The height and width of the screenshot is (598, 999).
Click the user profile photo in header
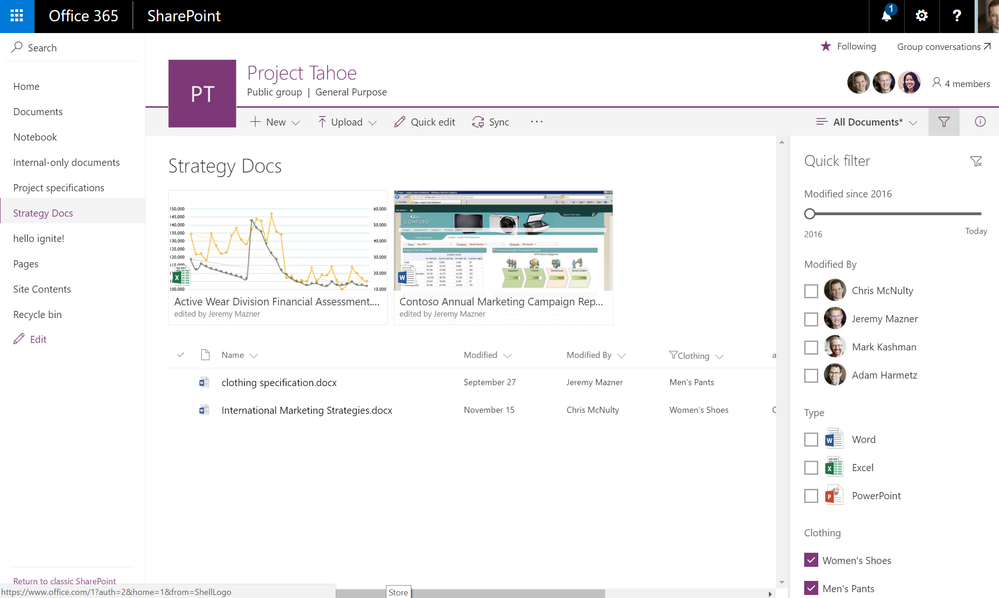click(988, 16)
